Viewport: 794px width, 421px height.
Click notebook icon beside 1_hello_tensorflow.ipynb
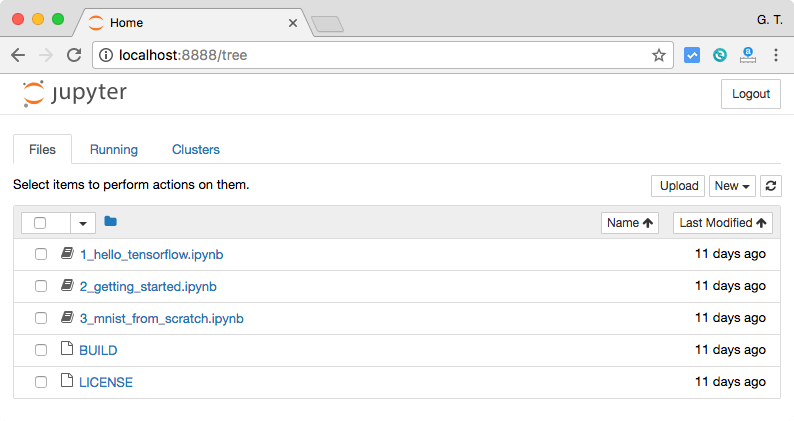click(67, 253)
